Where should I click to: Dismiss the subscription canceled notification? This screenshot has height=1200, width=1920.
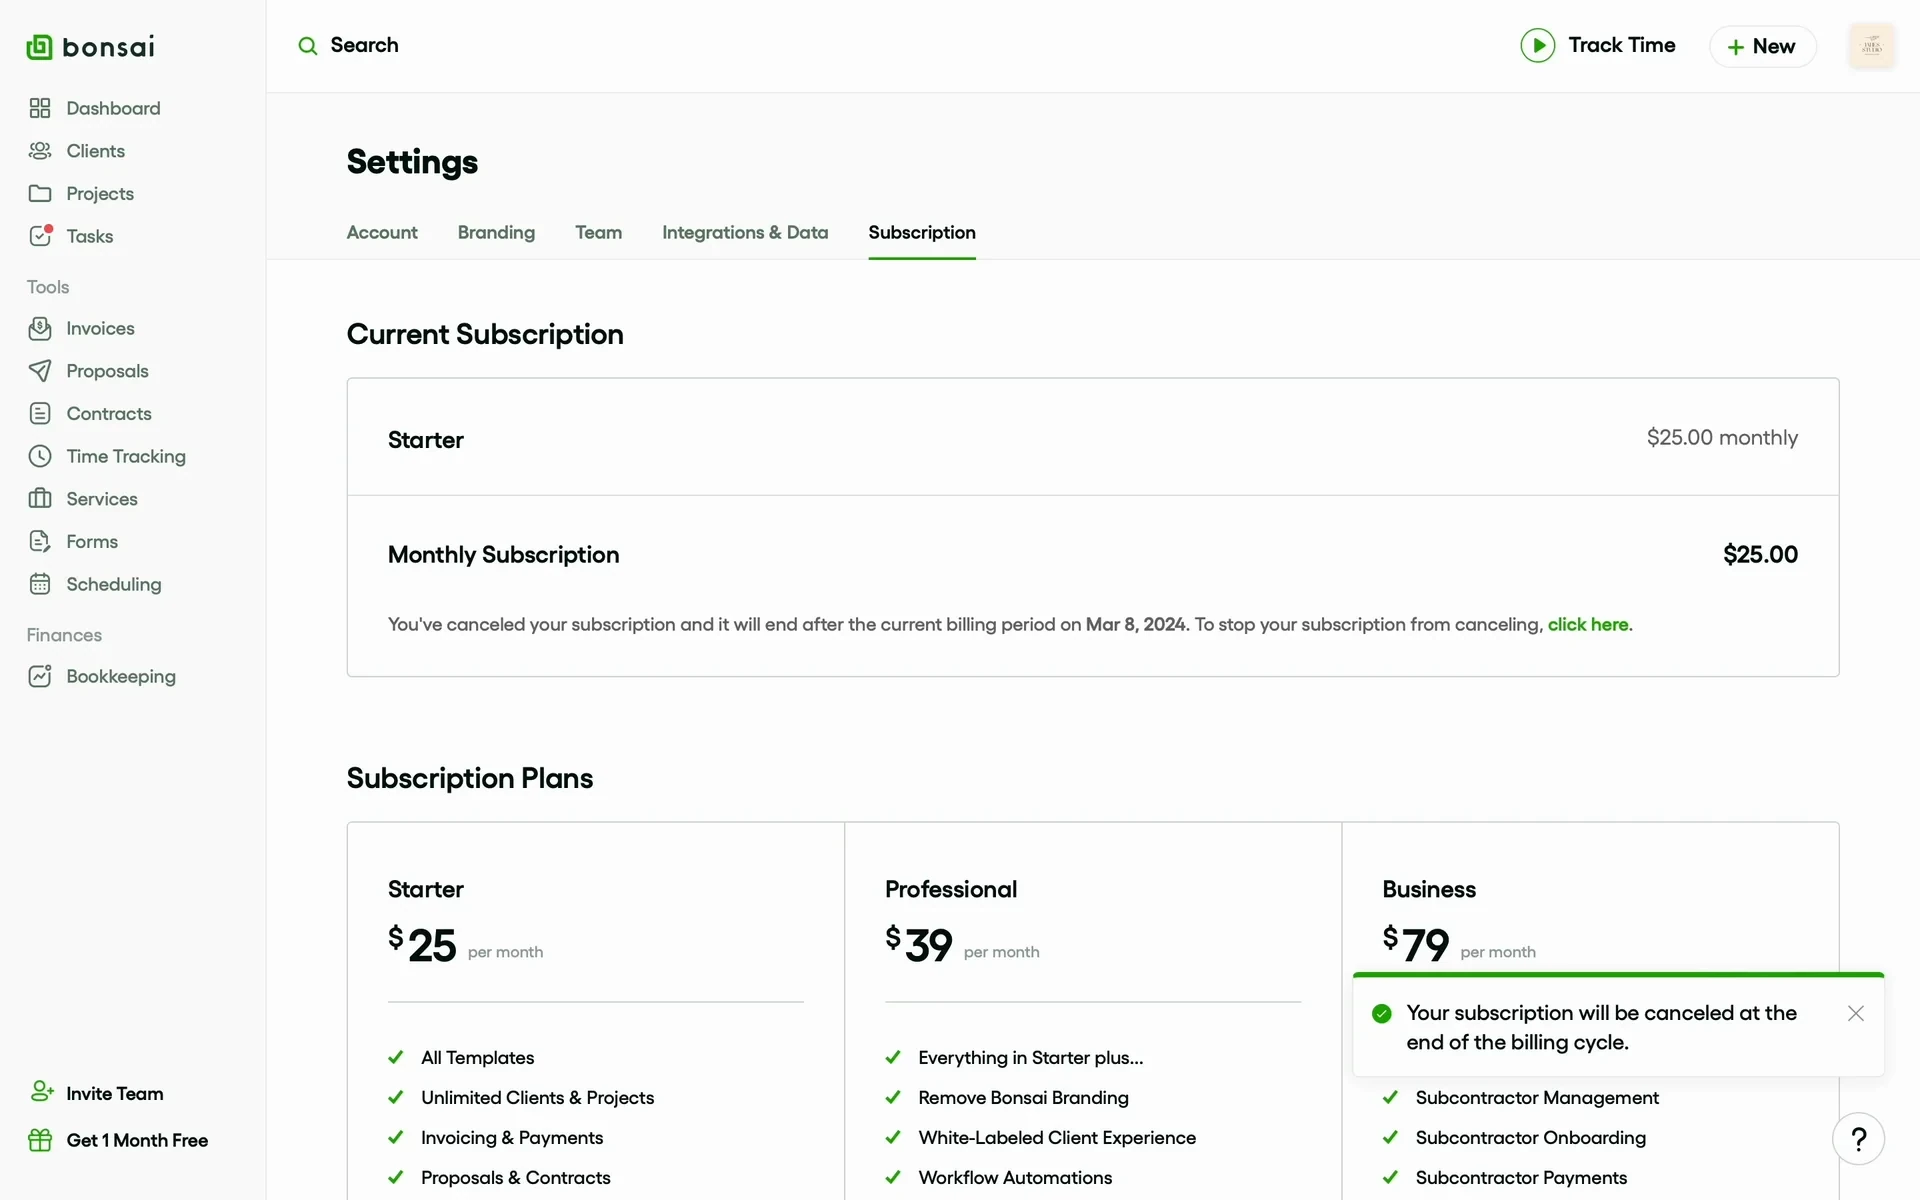click(1856, 1013)
